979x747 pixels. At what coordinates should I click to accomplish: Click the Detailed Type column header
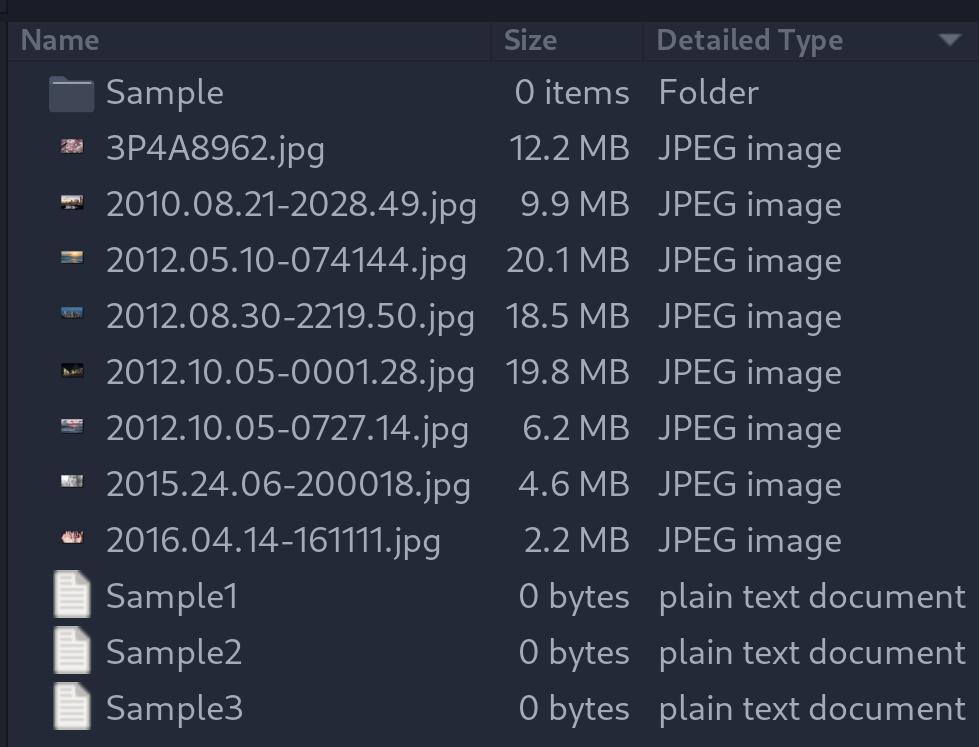point(749,40)
